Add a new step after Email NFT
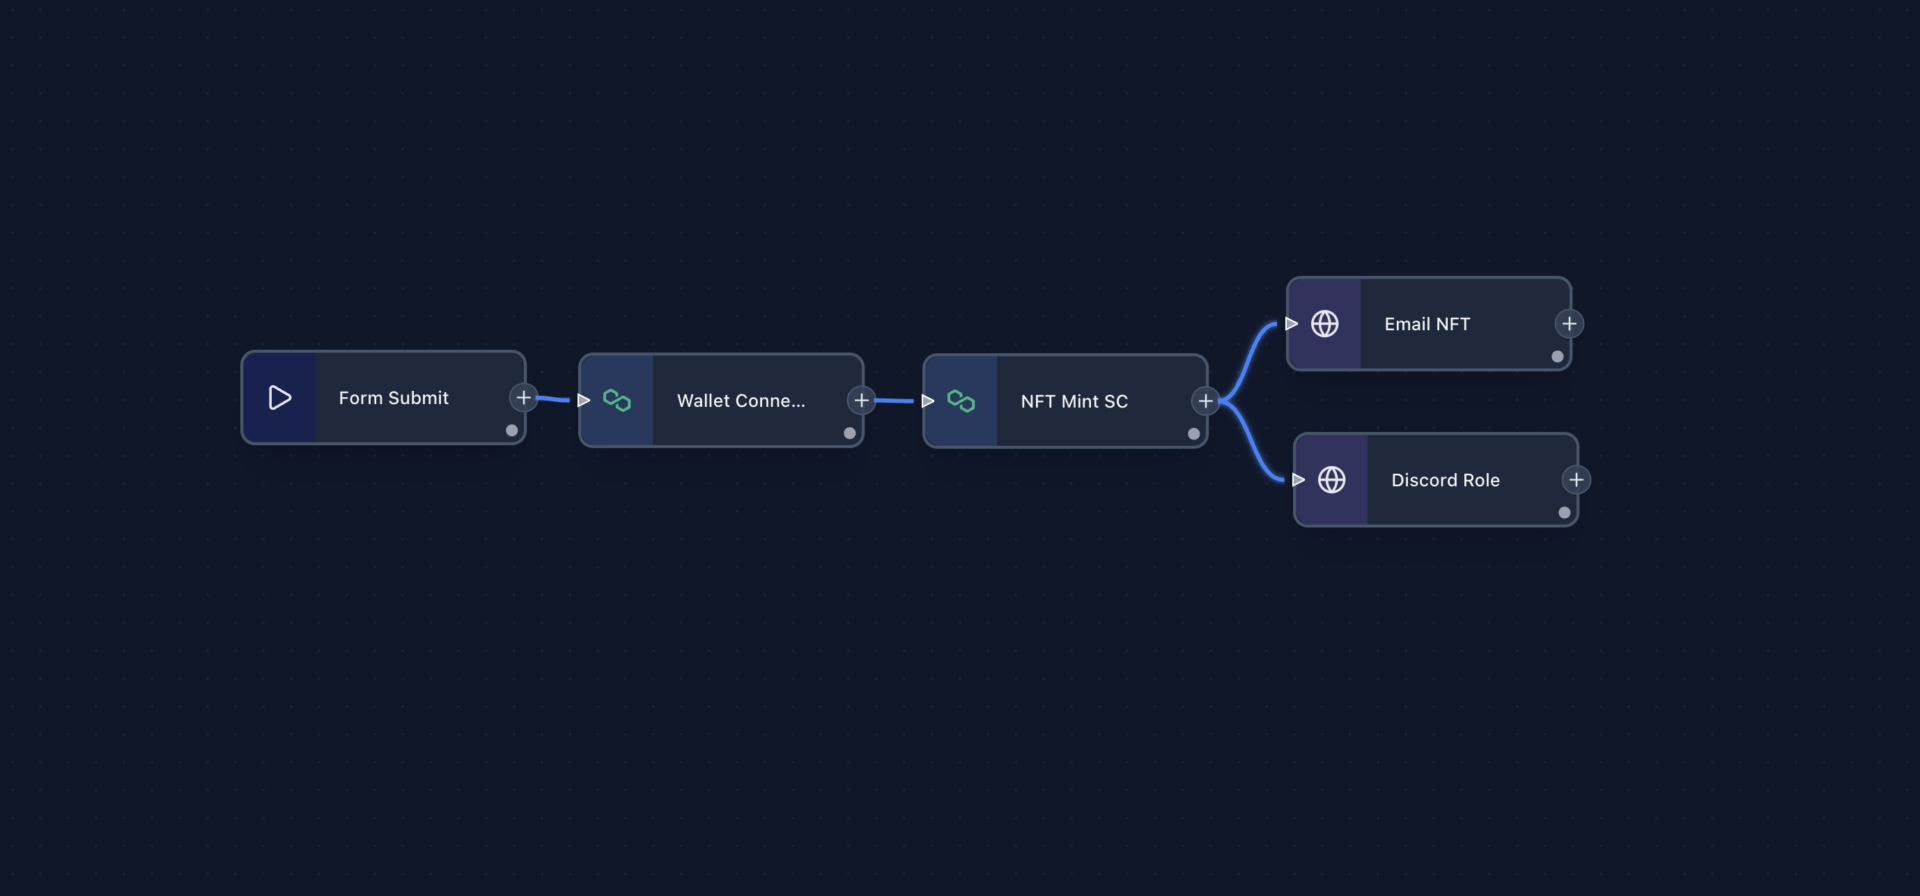The width and height of the screenshot is (1920, 896). [x=1569, y=324]
